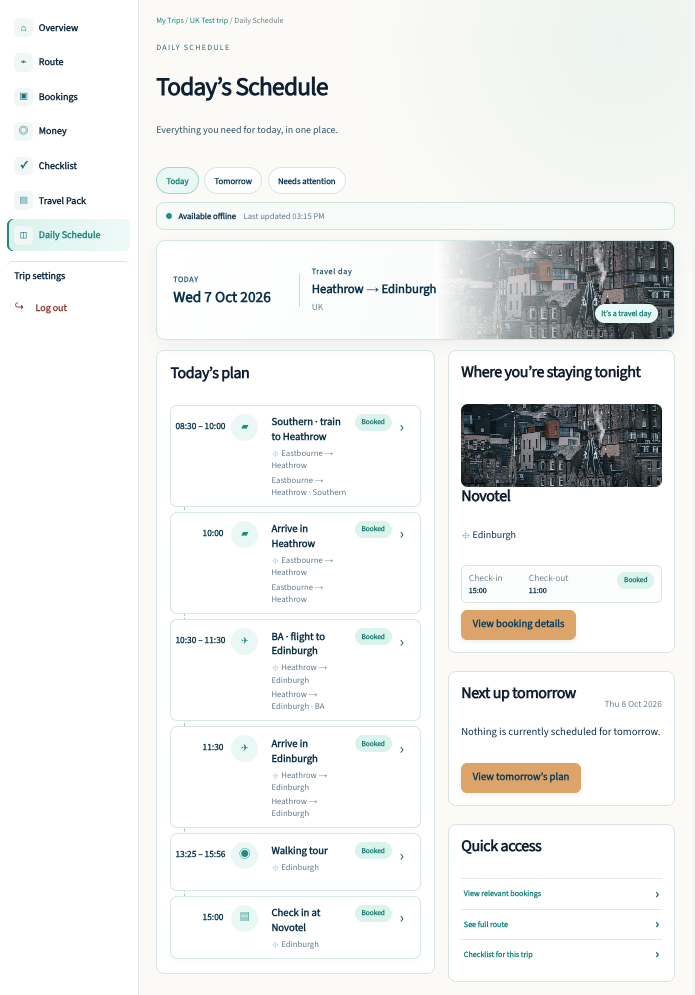Click the Log out arrow icon
The height and width of the screenshot is (995, 695).
pos(20,306)
